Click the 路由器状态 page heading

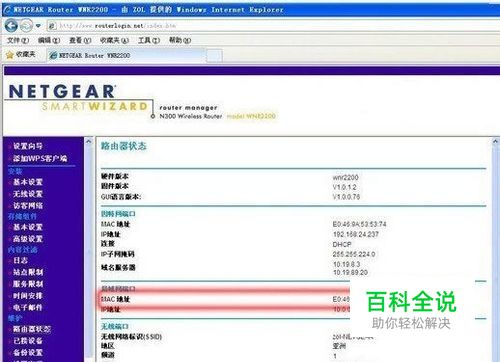[124, 146]
